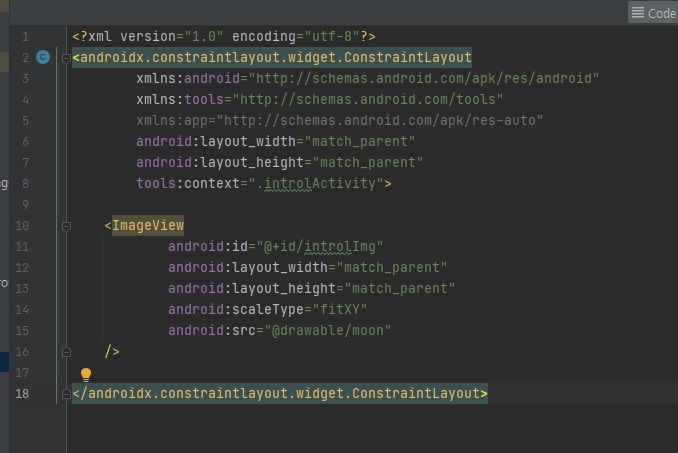The height and width of the screenshot is (453, 678).
Task: Fold at closing ConstraintLayout tag marker
Action: 66,394
